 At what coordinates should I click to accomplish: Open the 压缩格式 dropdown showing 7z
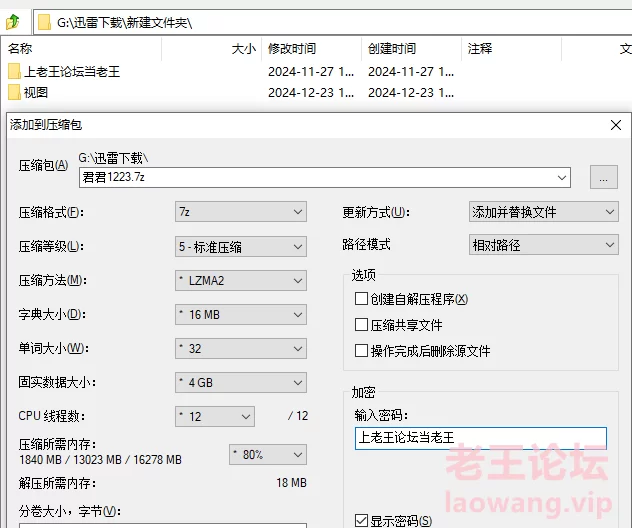click(x=241, y=212)
